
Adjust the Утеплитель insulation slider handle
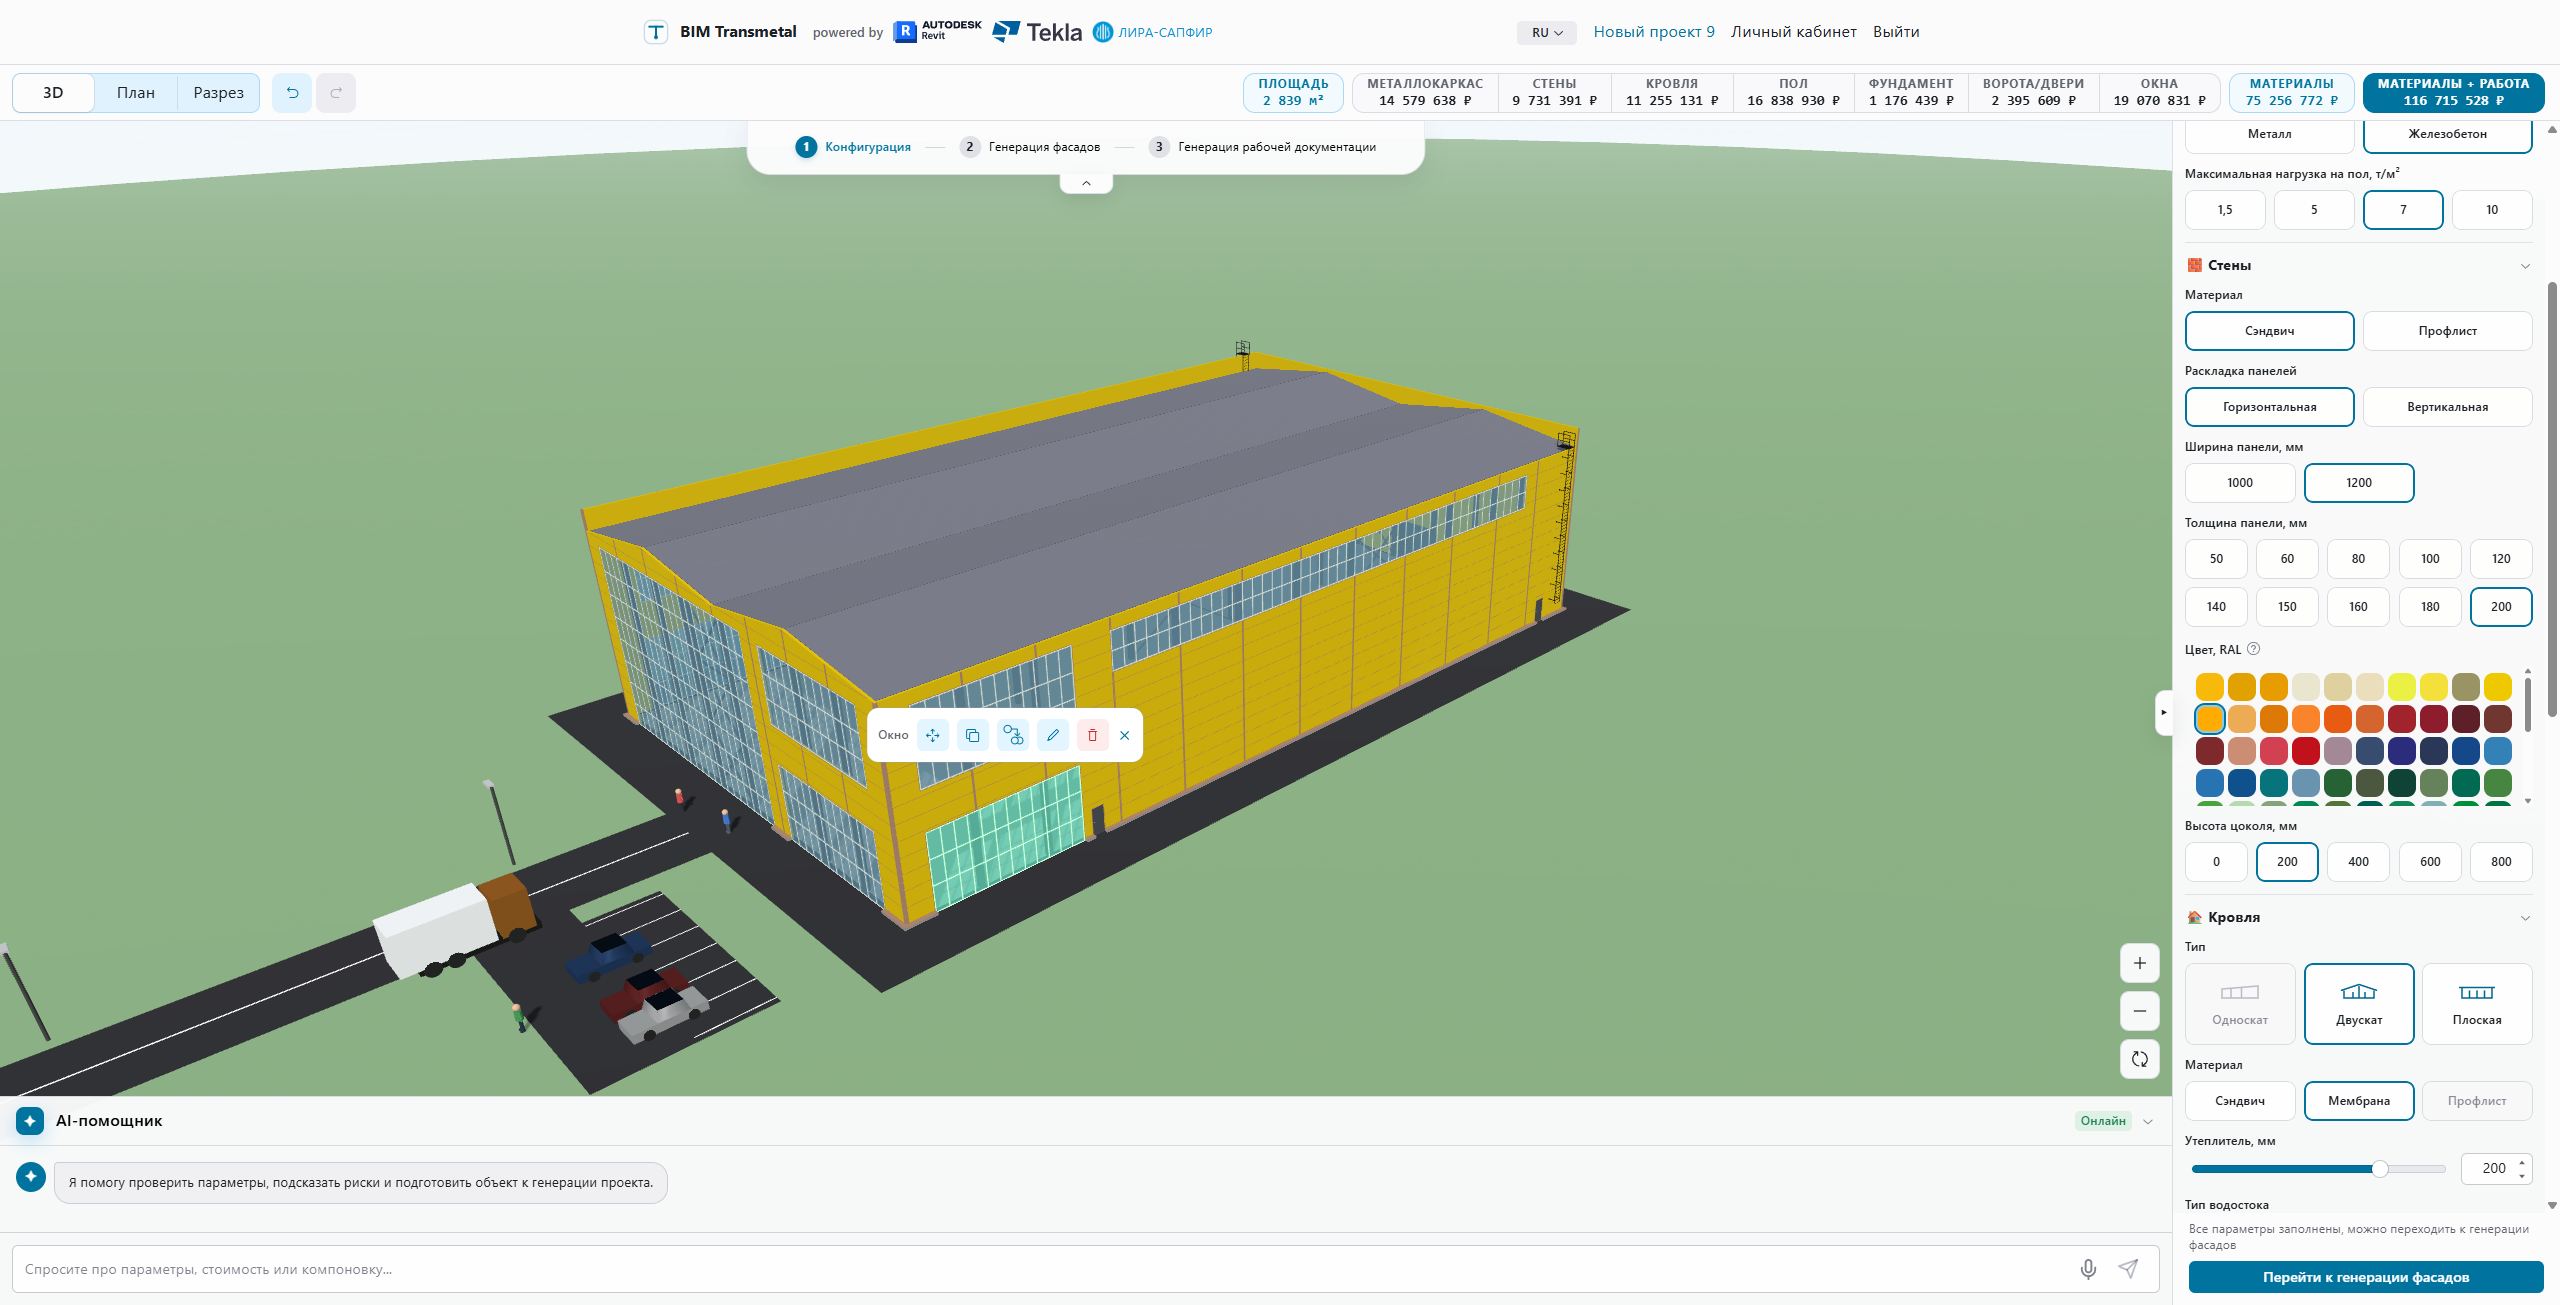(2380, 1169)
